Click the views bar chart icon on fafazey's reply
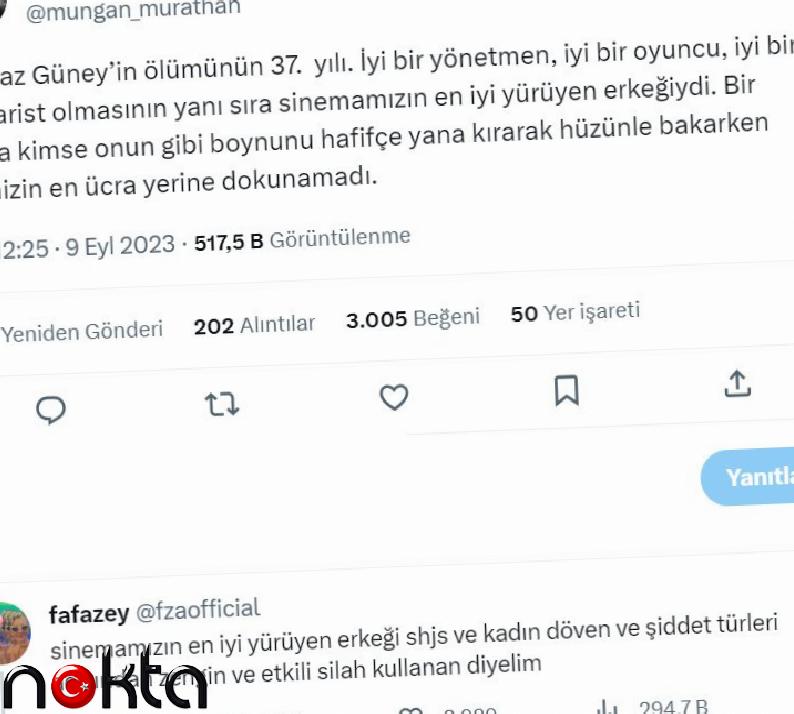 [606, 707]
